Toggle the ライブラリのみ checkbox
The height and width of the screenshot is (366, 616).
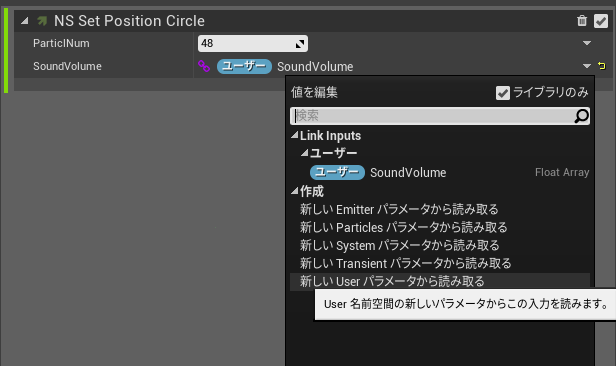pyautogui.click(x=502, y=93)
